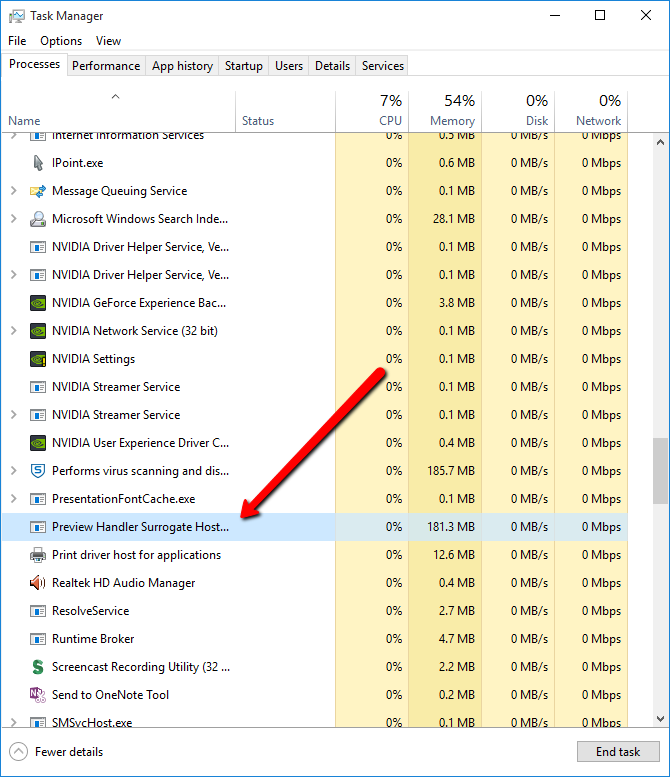Open the View menu

[109, 41]
